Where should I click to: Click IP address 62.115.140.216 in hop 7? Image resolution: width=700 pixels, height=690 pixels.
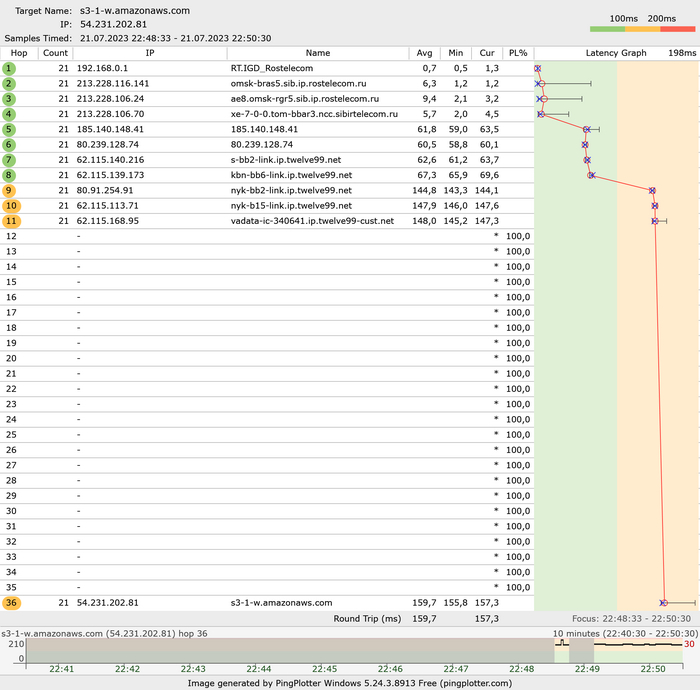click(x=110, y=160)
